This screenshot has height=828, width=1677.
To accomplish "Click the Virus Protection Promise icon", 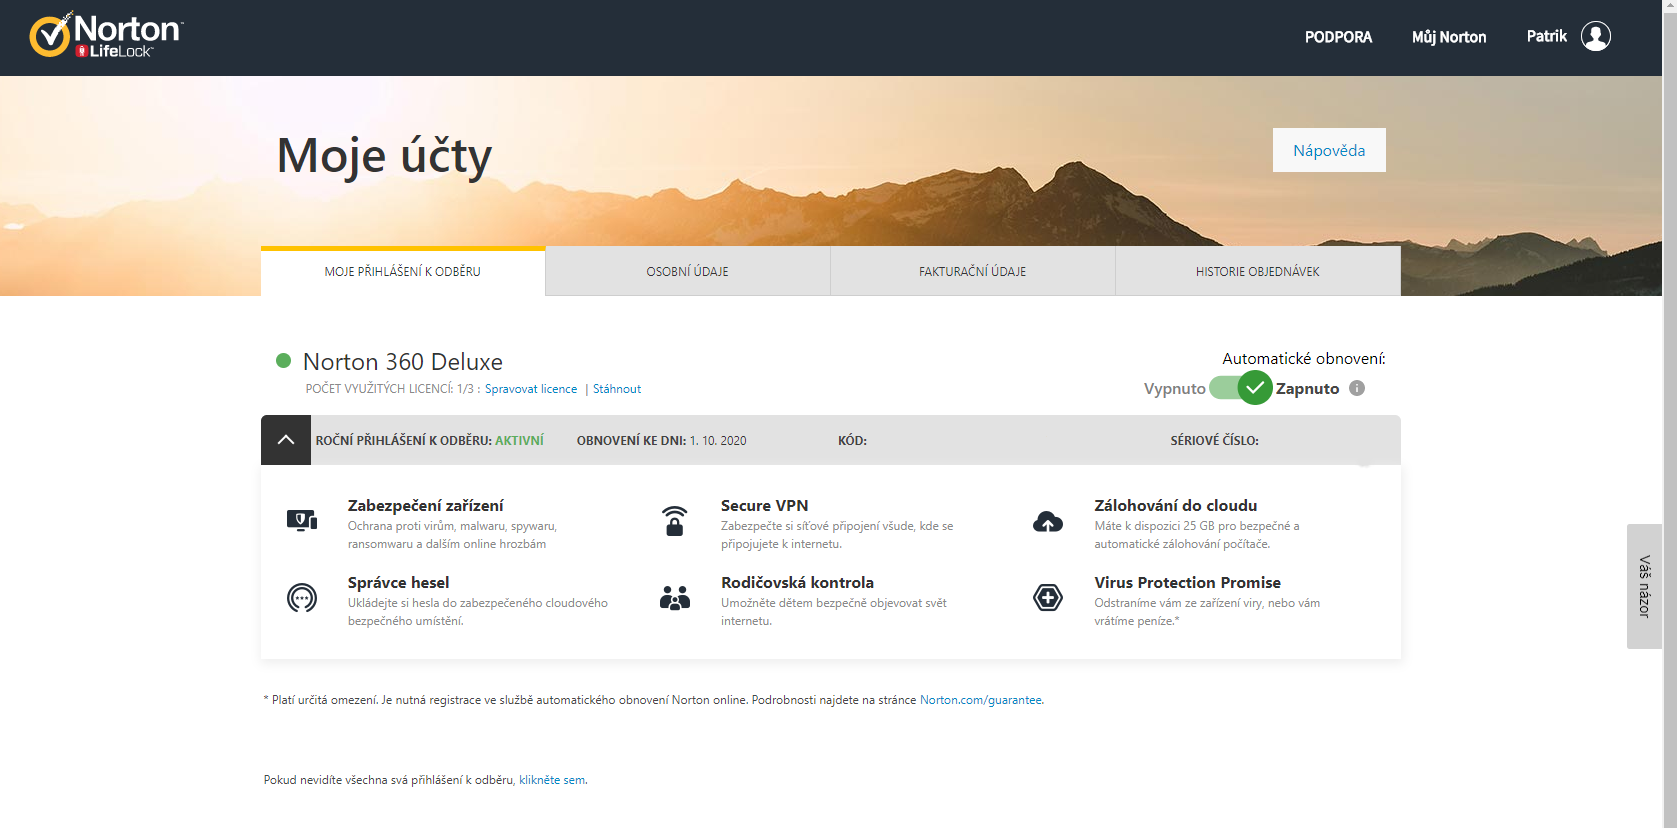I will (x=1047, y=598).
